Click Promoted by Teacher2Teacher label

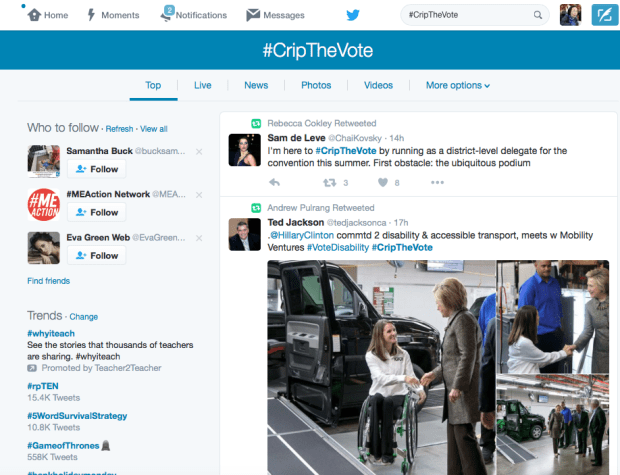pyautogui.click(x=101, y=368)
